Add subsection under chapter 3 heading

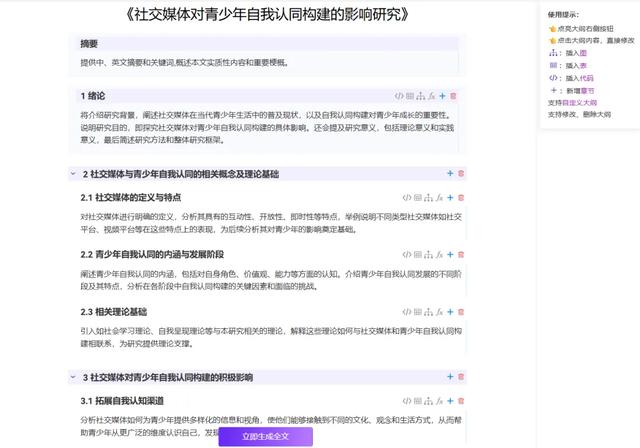coord(450,377)
